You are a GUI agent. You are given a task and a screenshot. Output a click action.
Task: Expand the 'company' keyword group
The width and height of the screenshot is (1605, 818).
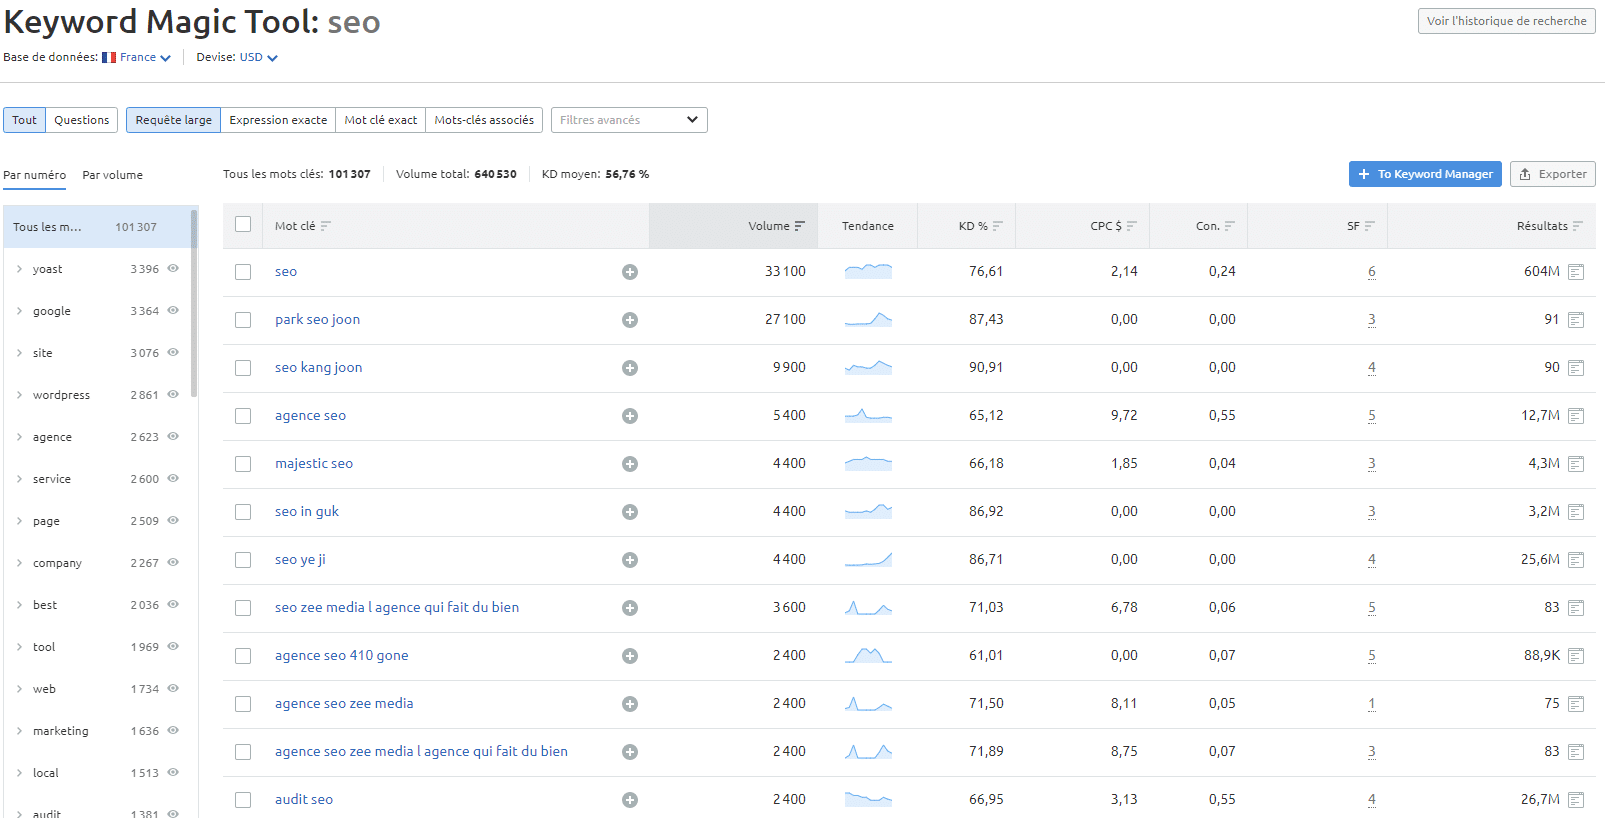(x=19, y=563)
